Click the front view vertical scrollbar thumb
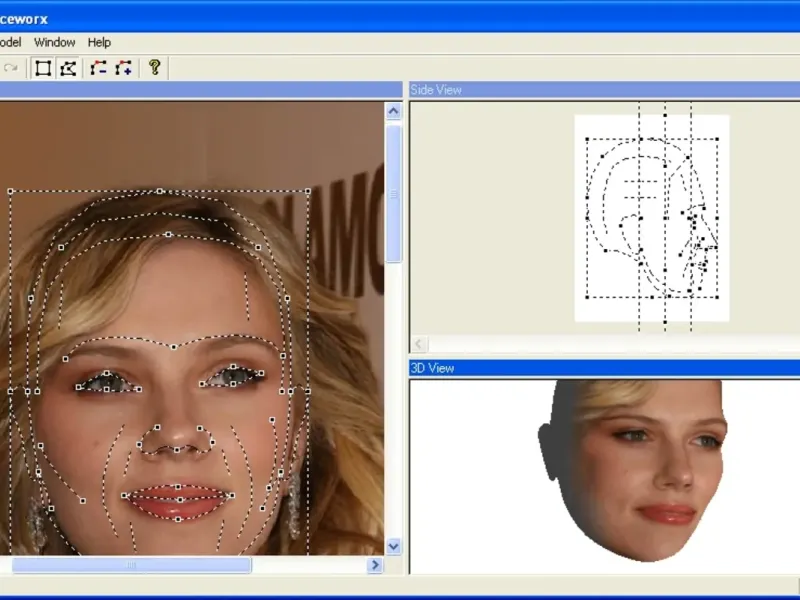 click(393, 194)
